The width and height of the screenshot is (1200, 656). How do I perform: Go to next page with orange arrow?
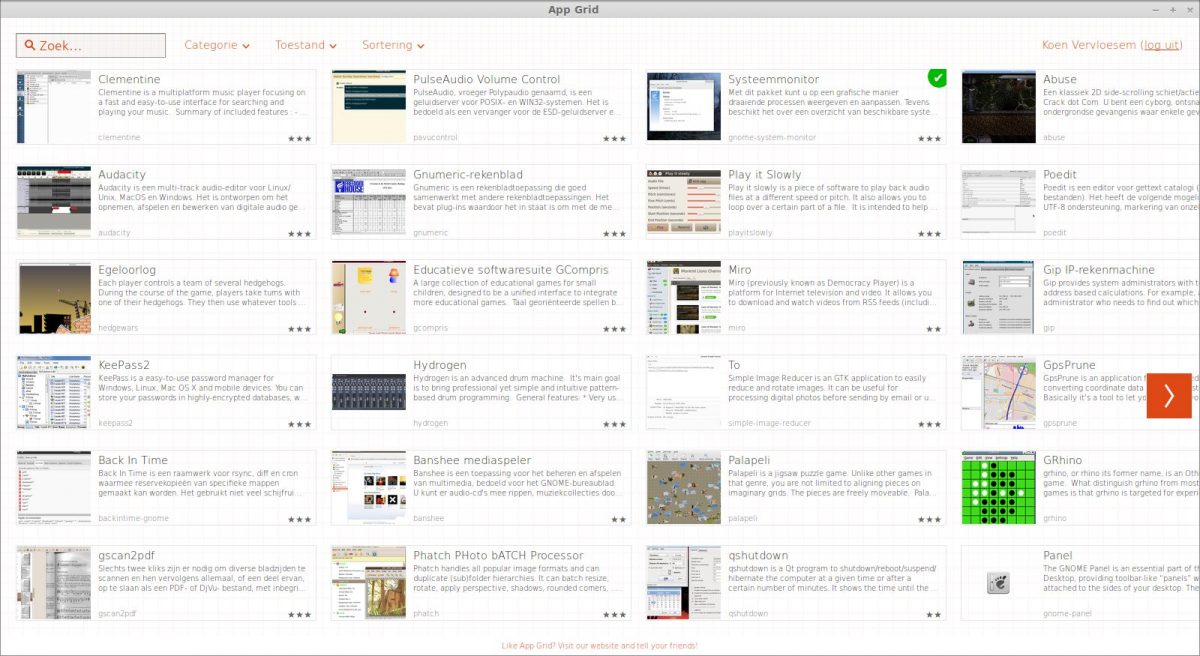coord(1168,395)
